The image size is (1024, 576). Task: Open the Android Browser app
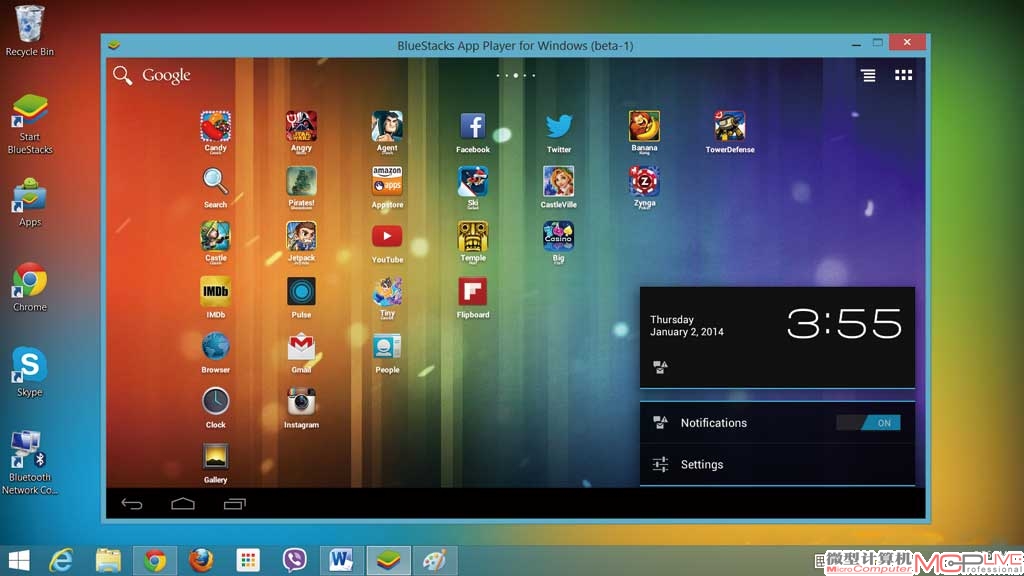(x=216, y=347)
